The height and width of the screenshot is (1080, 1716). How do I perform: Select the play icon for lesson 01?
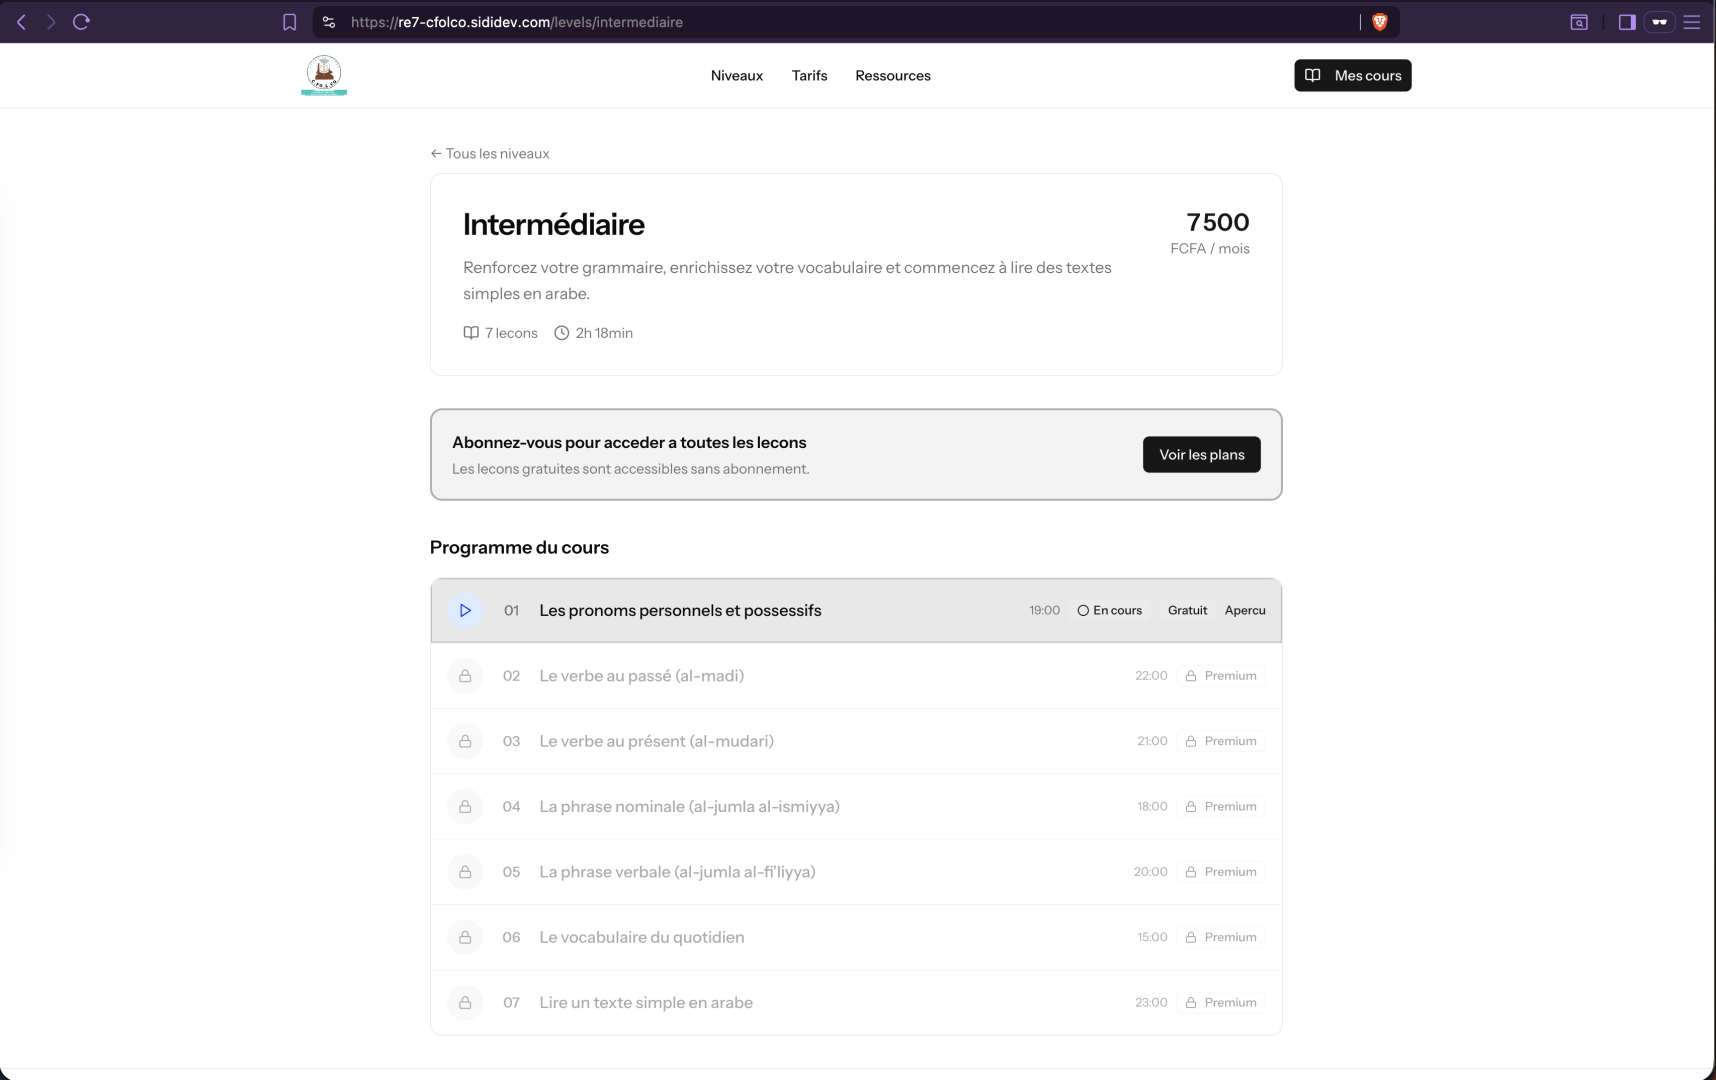465,610
